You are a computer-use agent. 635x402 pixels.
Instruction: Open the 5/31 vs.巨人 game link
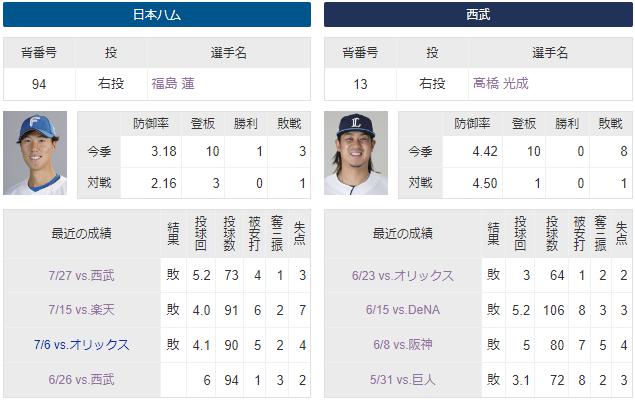click(x=403, y=380)
